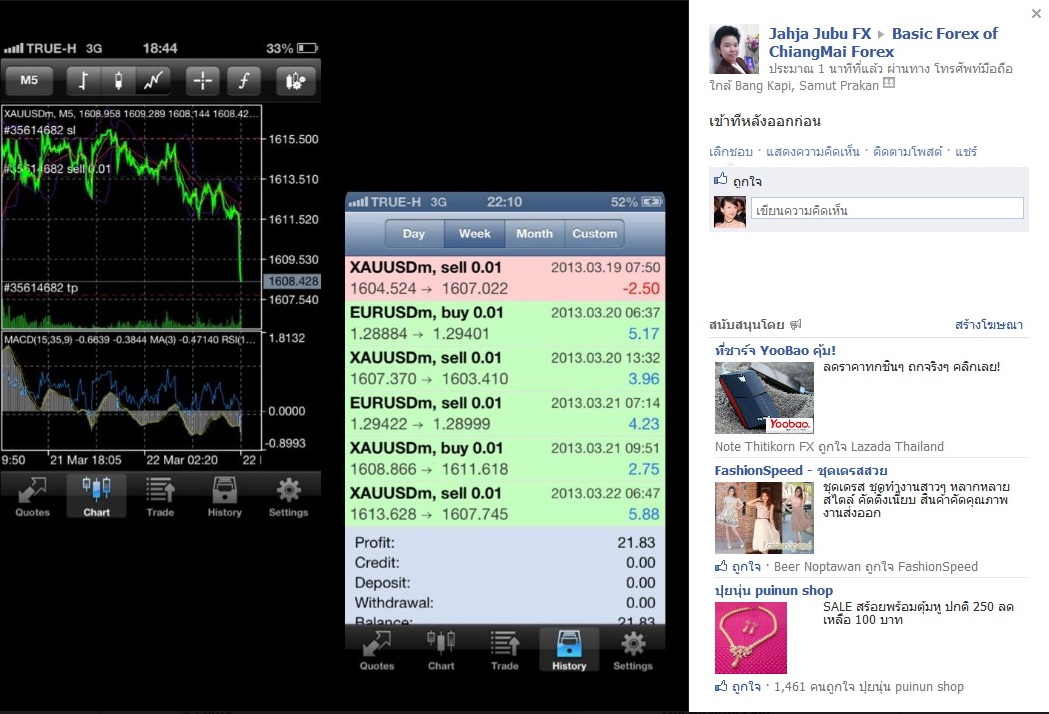Select the Day history filter
The width and height of the screenshot is (1049, 714).
(414, 234)
